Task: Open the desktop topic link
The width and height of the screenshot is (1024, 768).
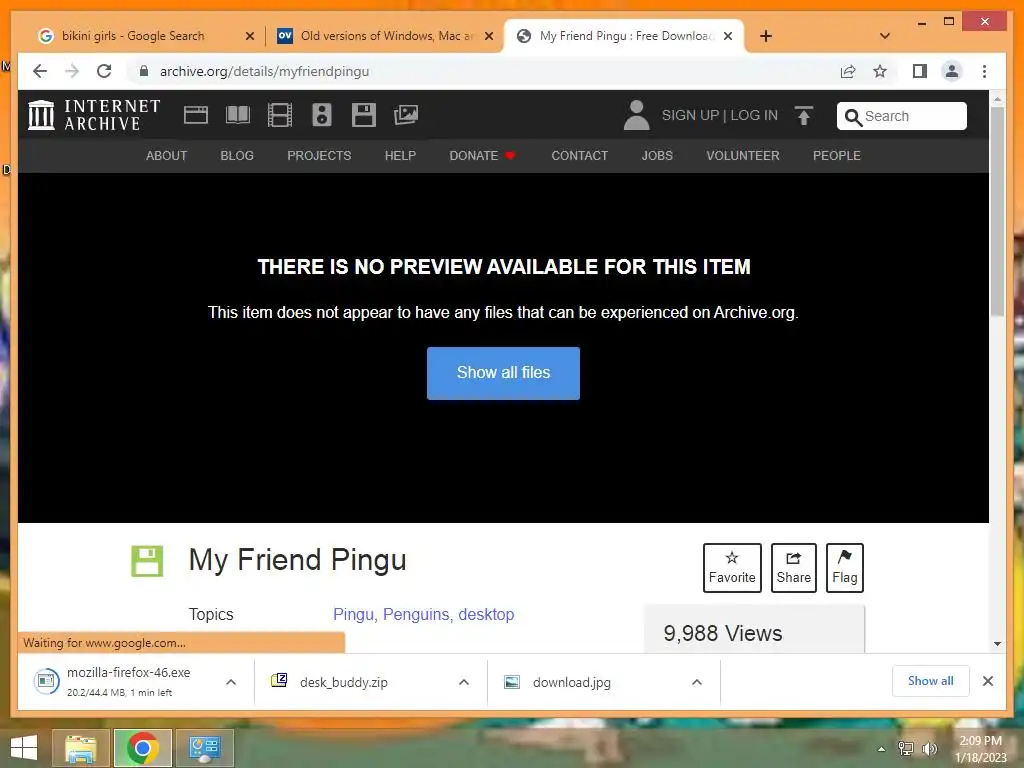Action: [x=487, y=615]
